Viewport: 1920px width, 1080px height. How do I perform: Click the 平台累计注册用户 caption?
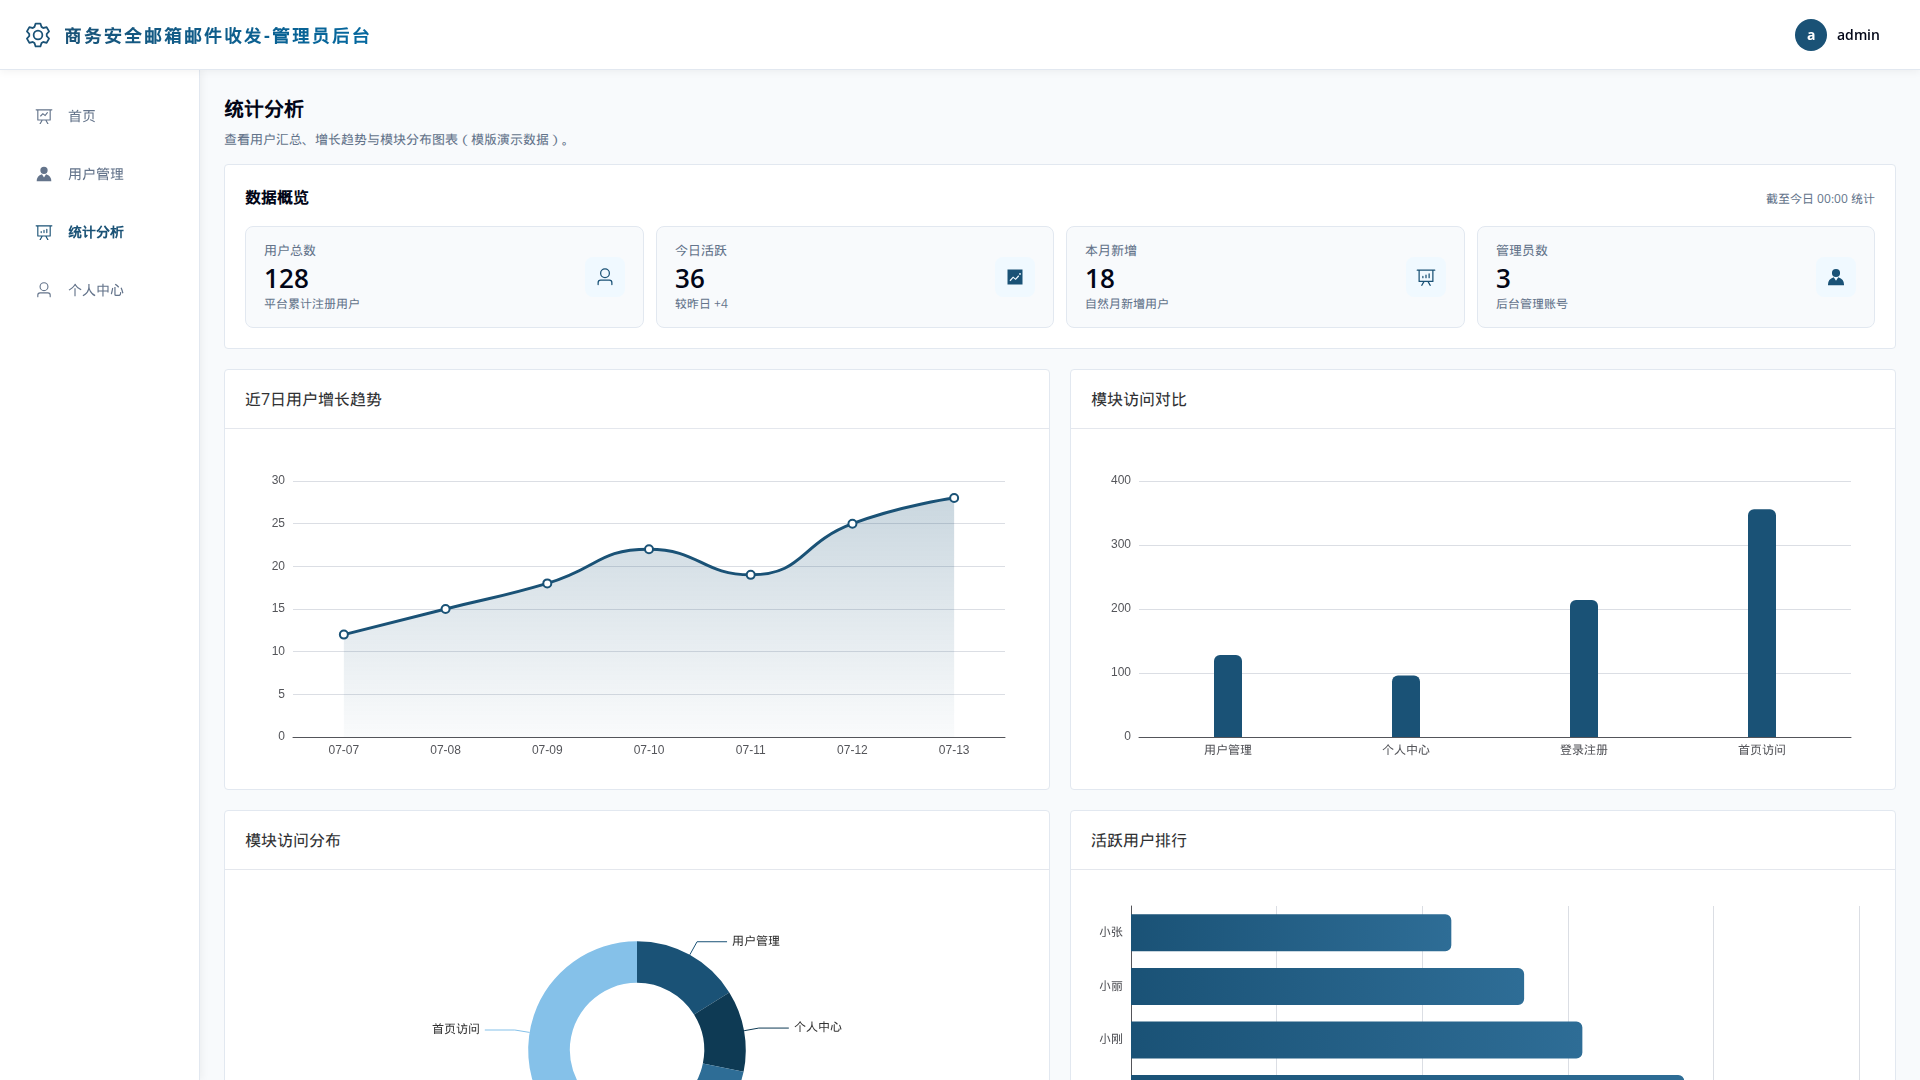[x=312, y=304]
